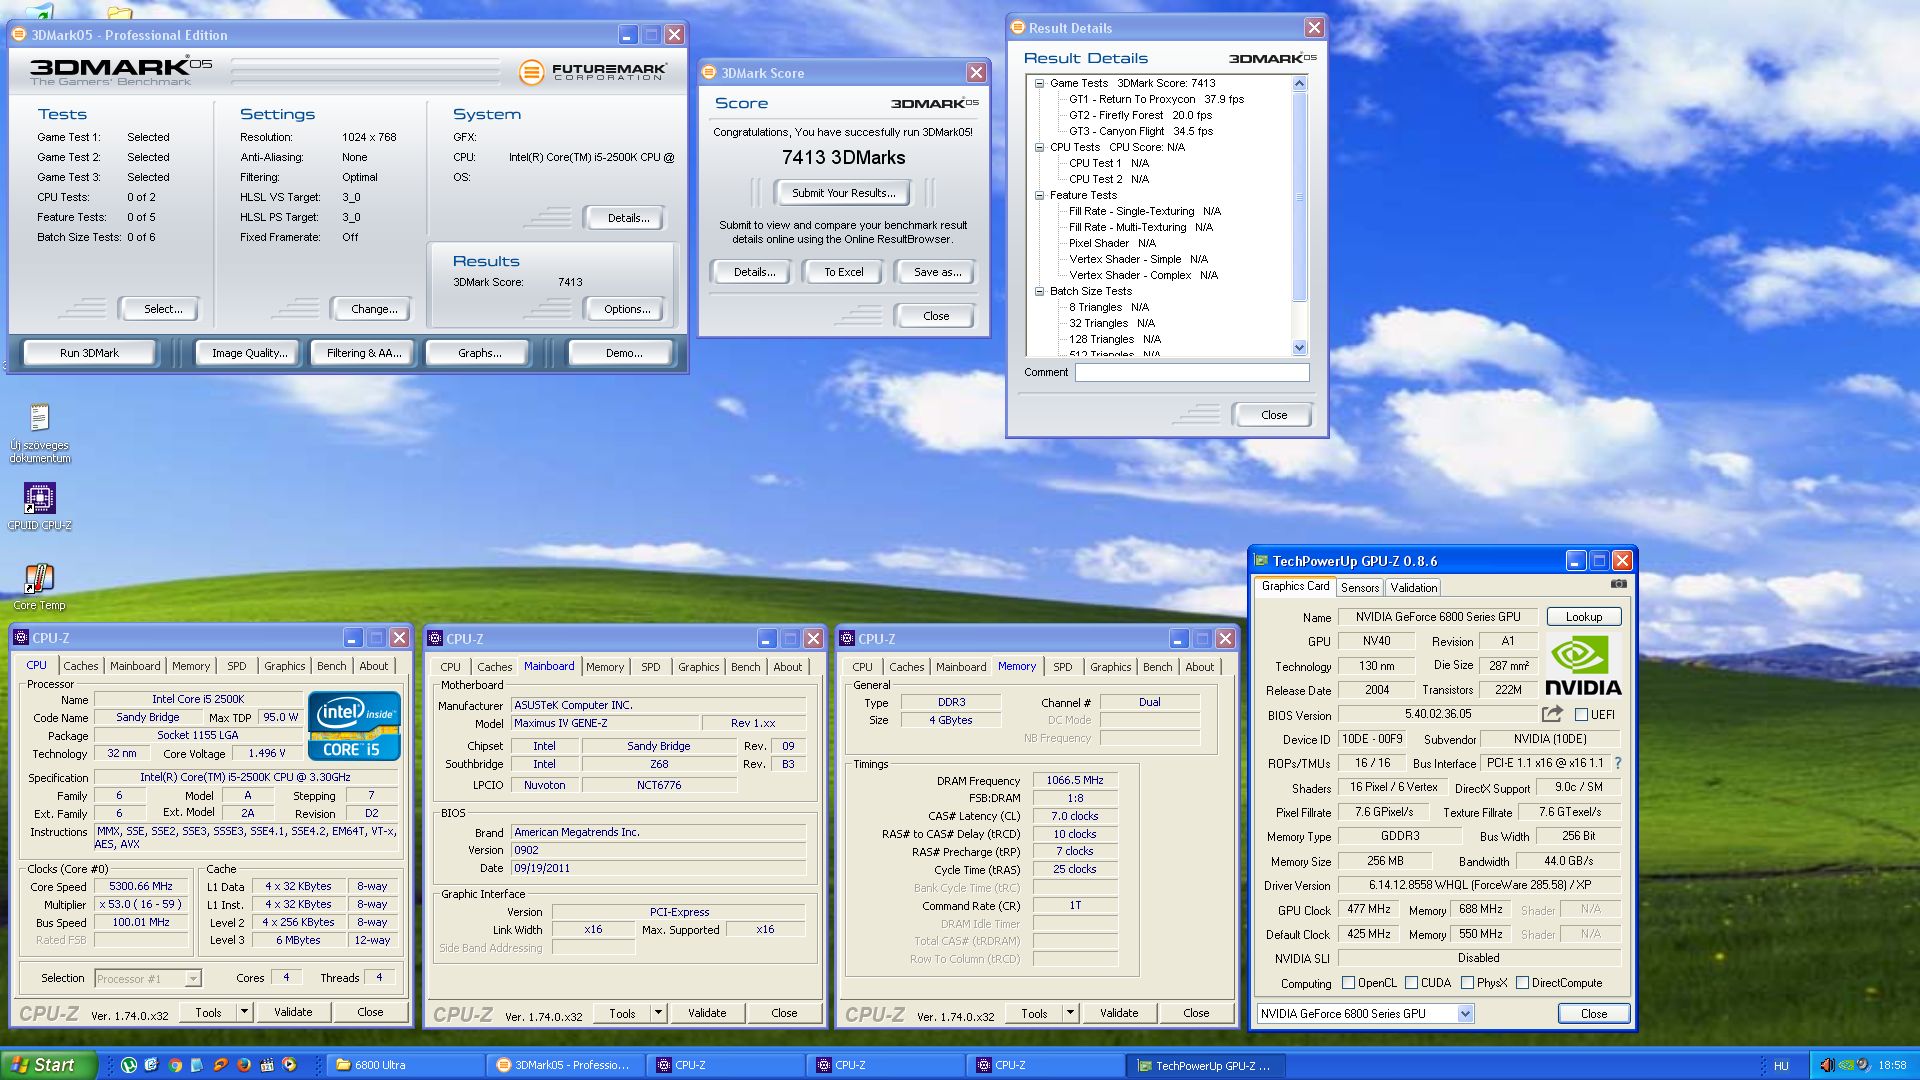1920x1080 pixels.
Task: Click Filtering & AA button in 3DMark05
Action: pos(364,353)
